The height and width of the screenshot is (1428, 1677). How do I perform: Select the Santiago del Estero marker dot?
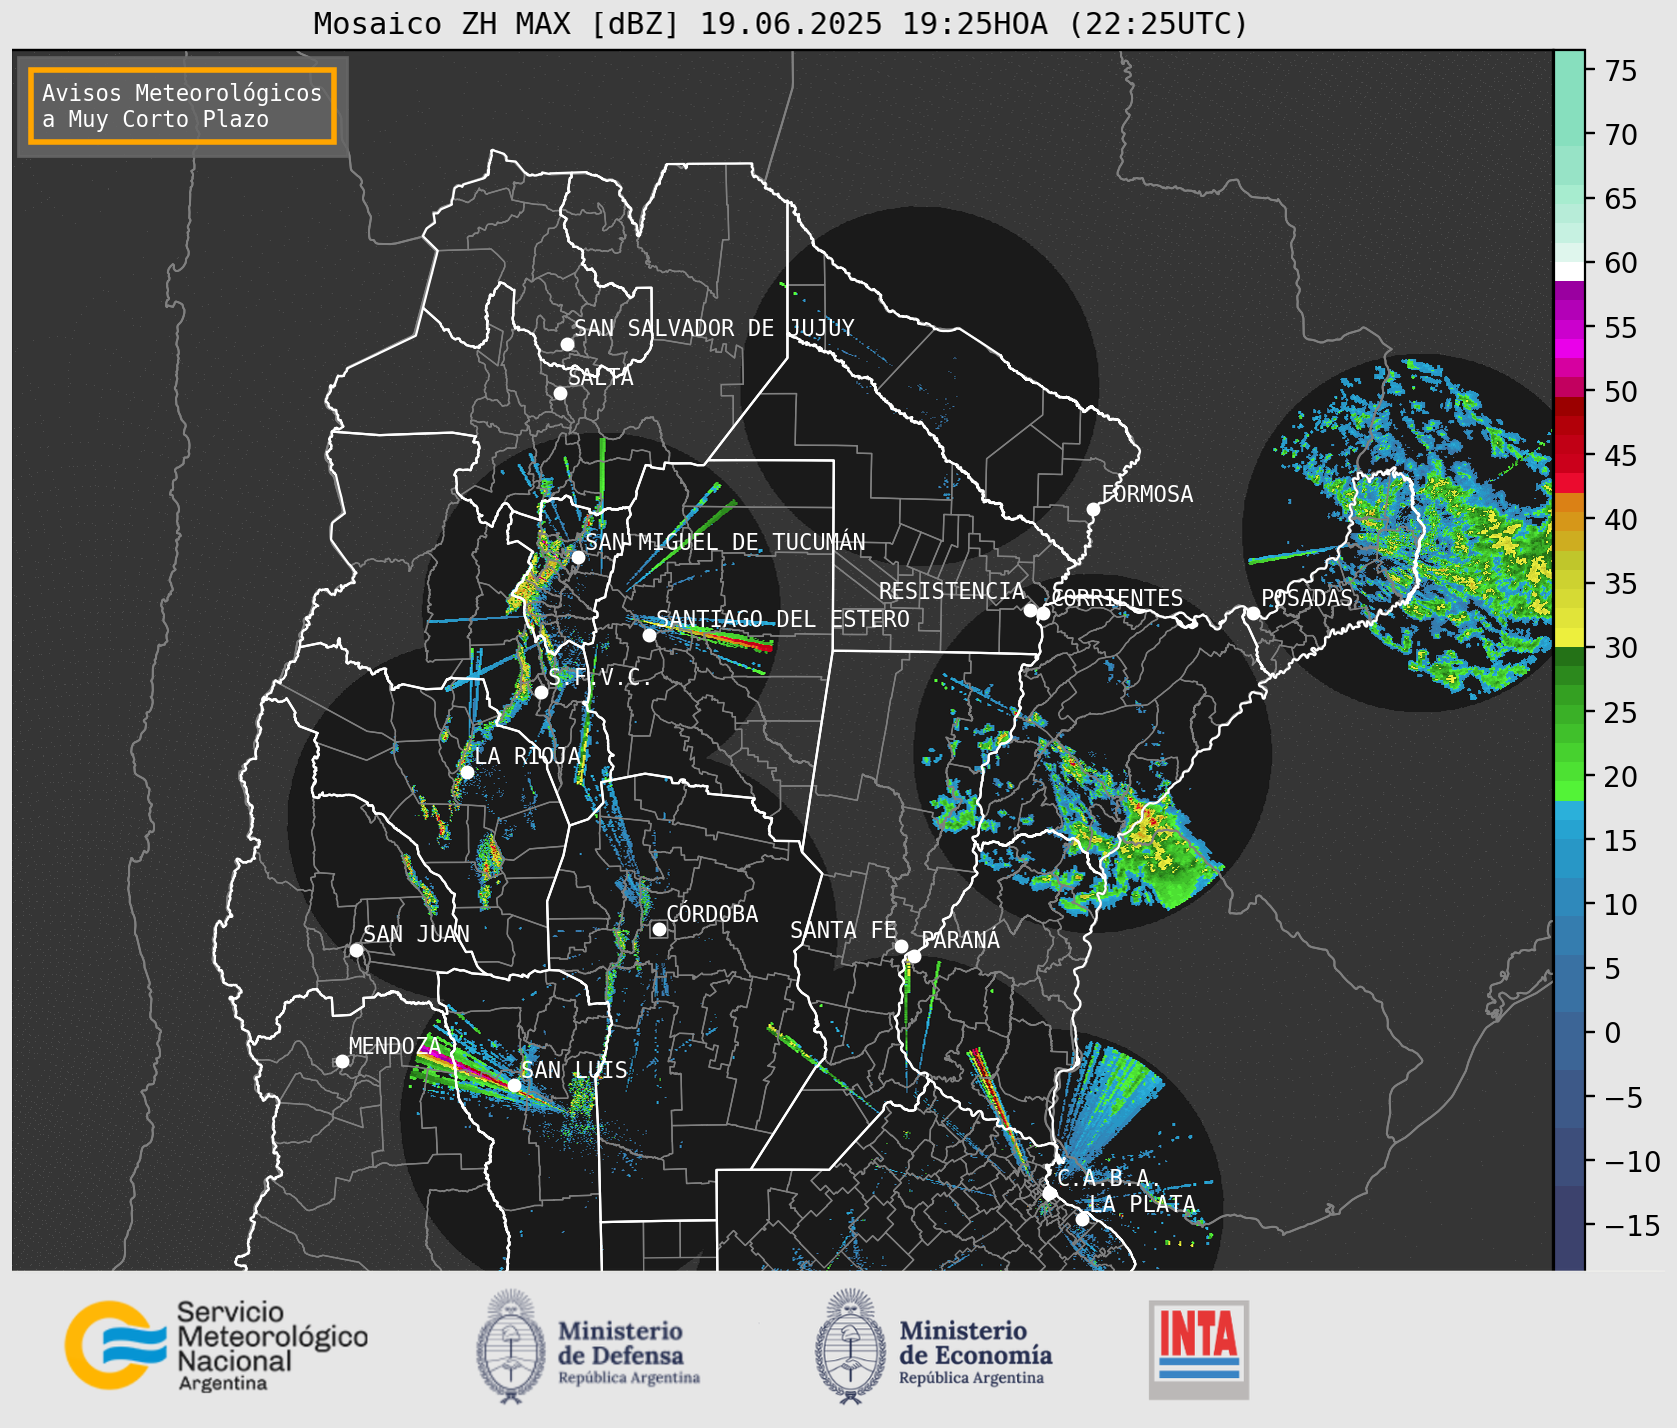(649, 635)
